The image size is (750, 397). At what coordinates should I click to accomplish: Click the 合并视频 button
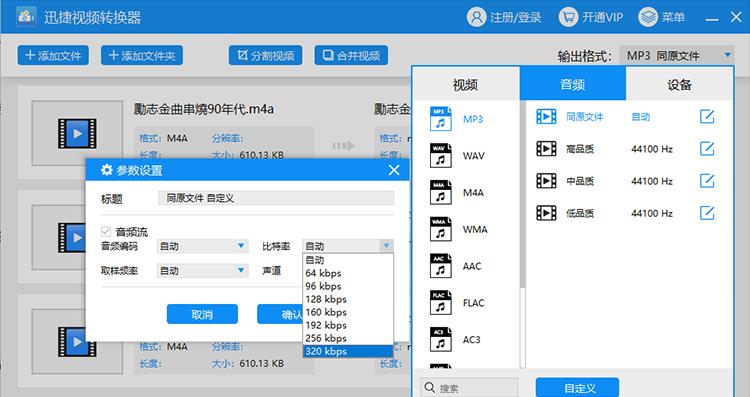click(x=351, y=55)
